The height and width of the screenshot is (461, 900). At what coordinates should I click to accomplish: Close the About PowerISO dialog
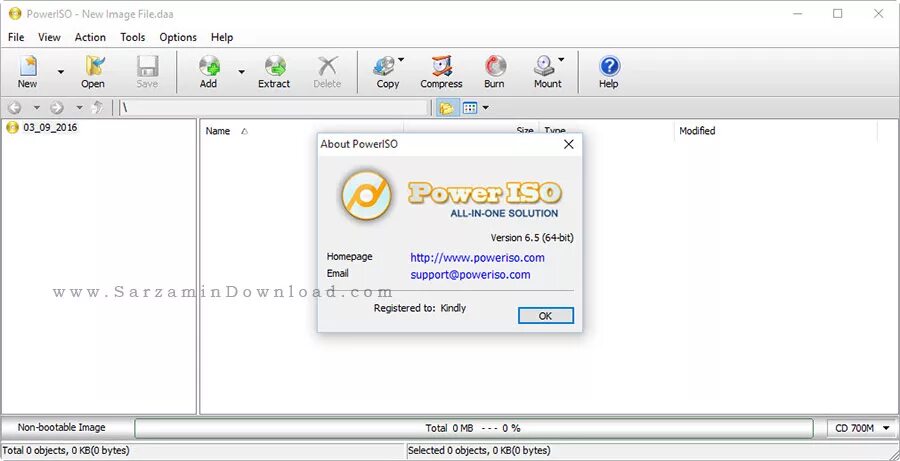[568, 144]
